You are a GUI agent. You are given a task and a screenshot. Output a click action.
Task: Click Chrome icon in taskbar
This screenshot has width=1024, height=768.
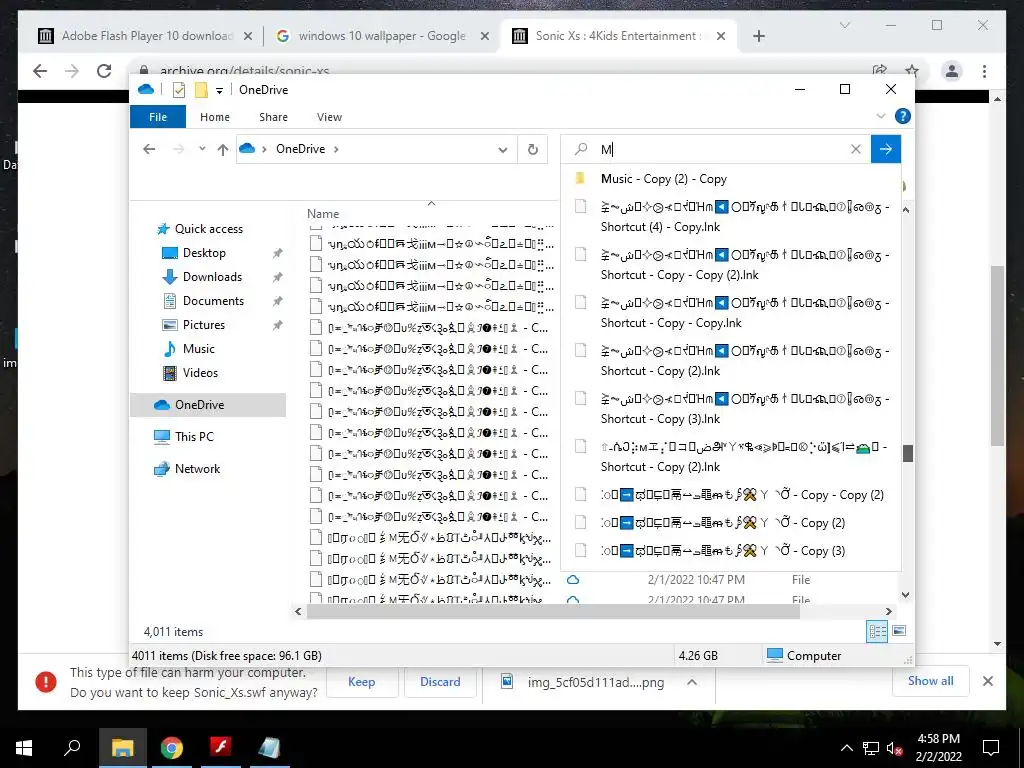172,748
